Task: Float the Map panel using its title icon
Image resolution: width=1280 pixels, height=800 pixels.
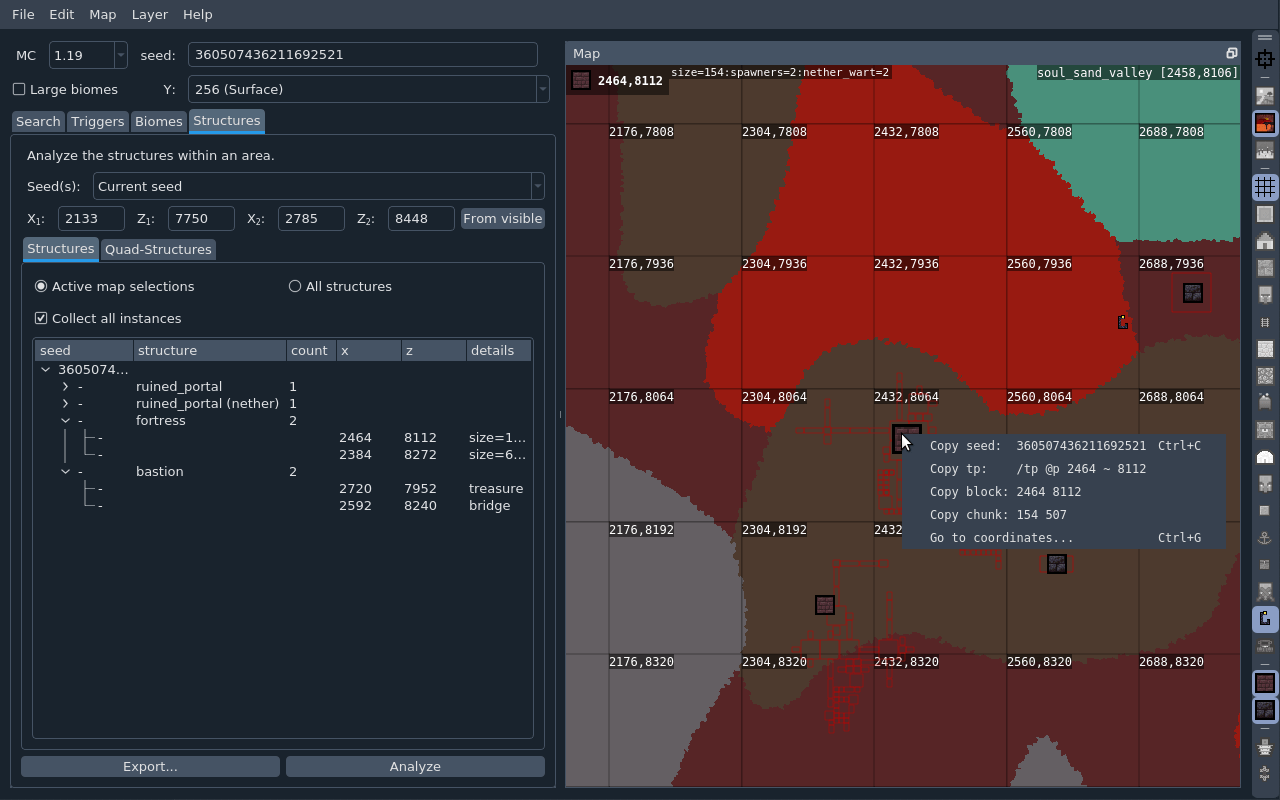Action: tap(1231, 53)
